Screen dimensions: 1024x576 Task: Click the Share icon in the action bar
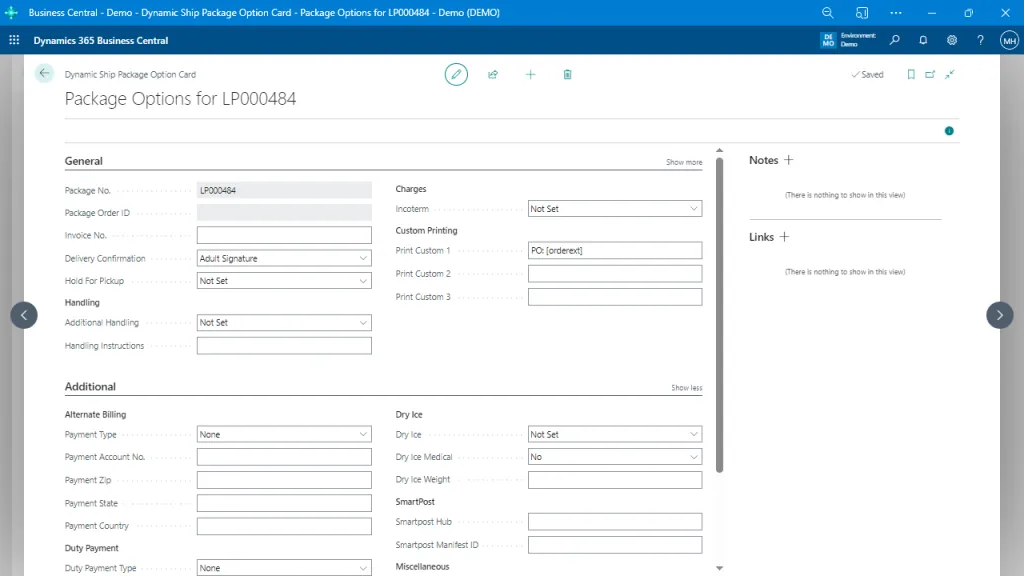coord(493,74)
